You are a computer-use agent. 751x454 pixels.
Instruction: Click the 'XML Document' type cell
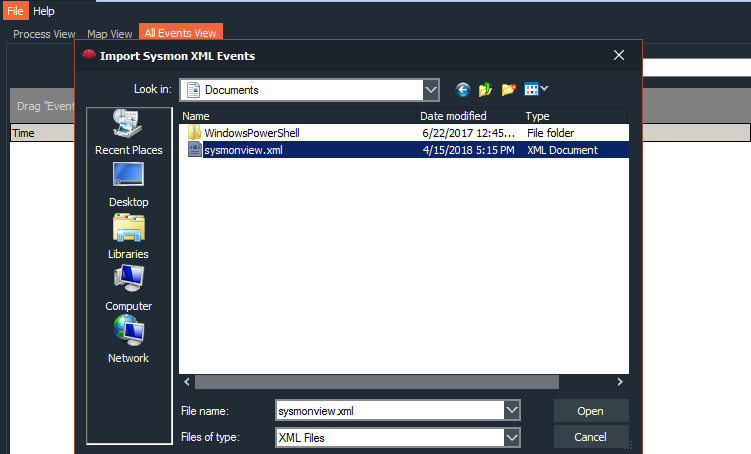coord(562,150)
